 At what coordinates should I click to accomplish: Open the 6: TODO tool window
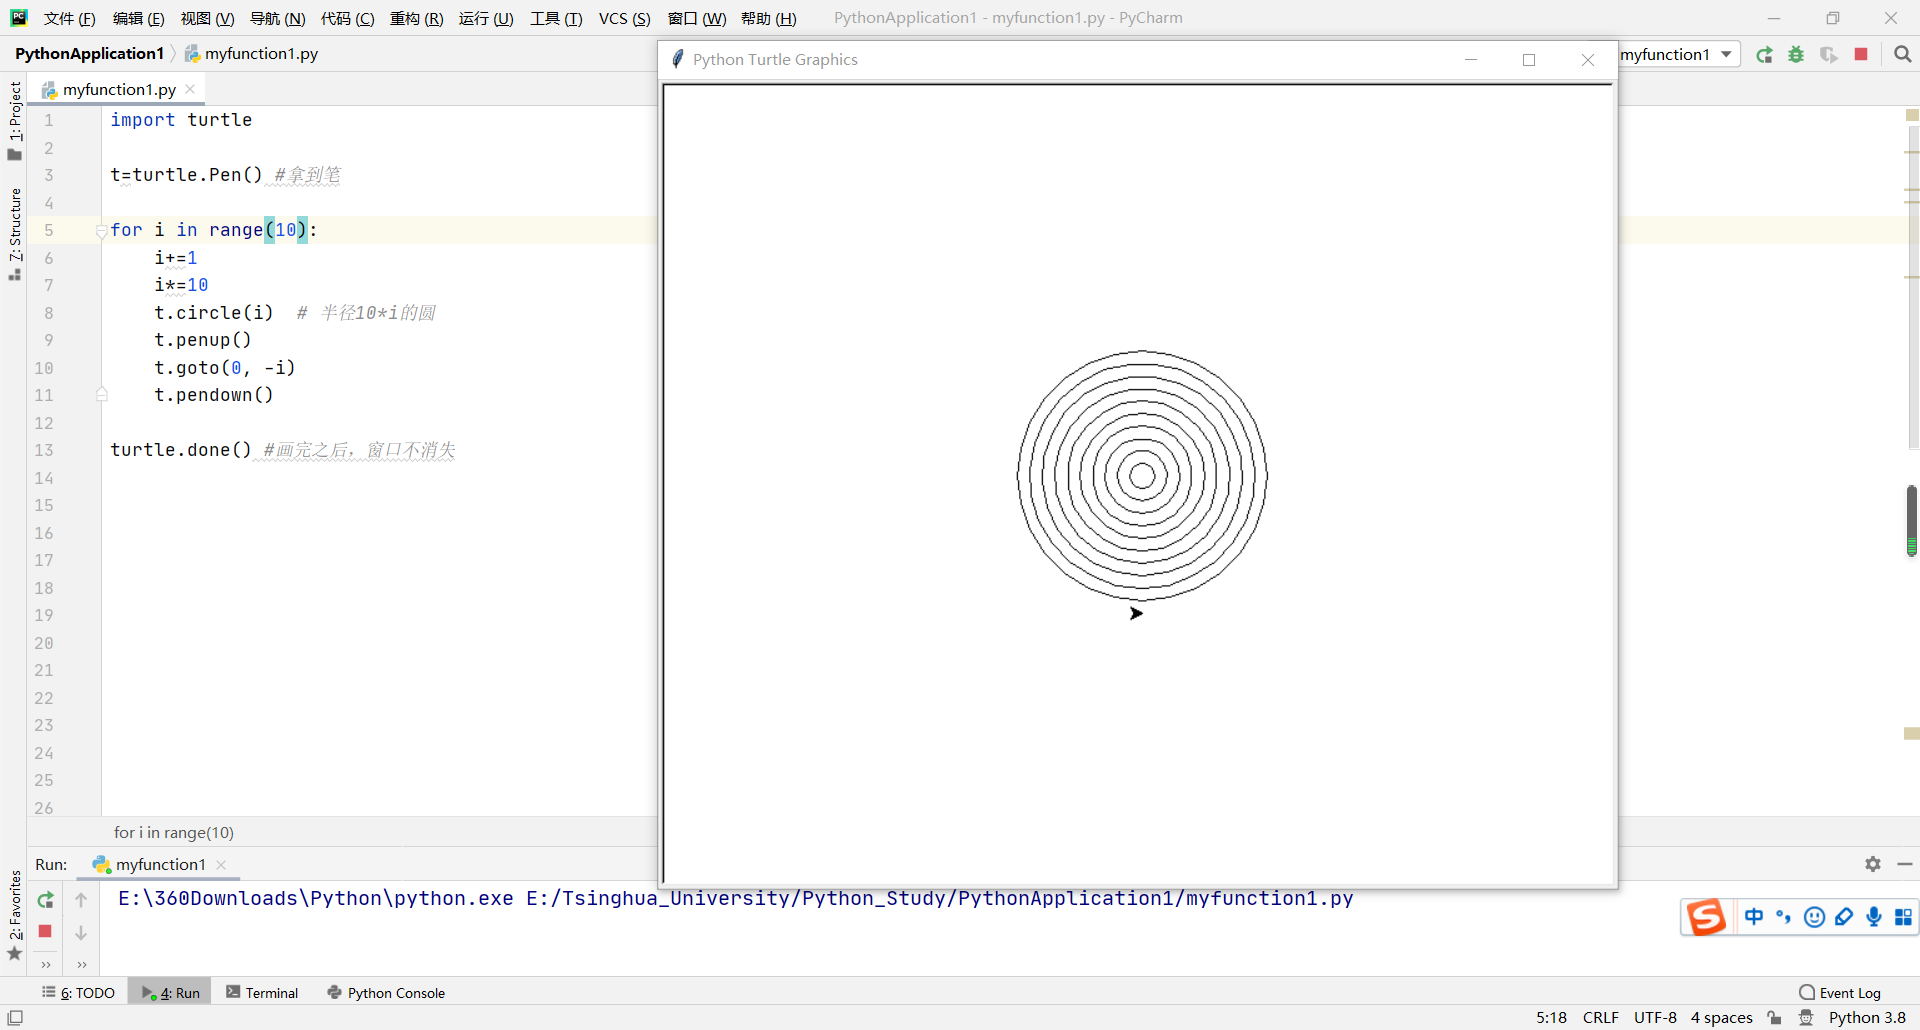coord(78,992)
